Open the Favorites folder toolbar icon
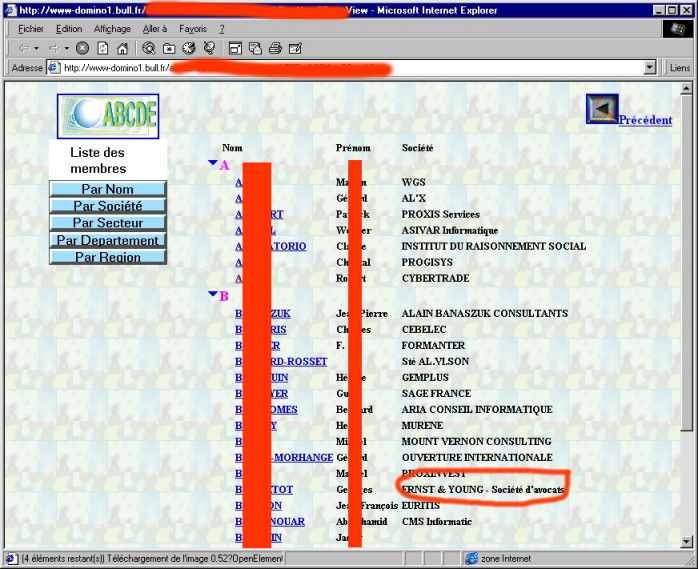This screenshot has width=698, height=569. pos(169,48)
